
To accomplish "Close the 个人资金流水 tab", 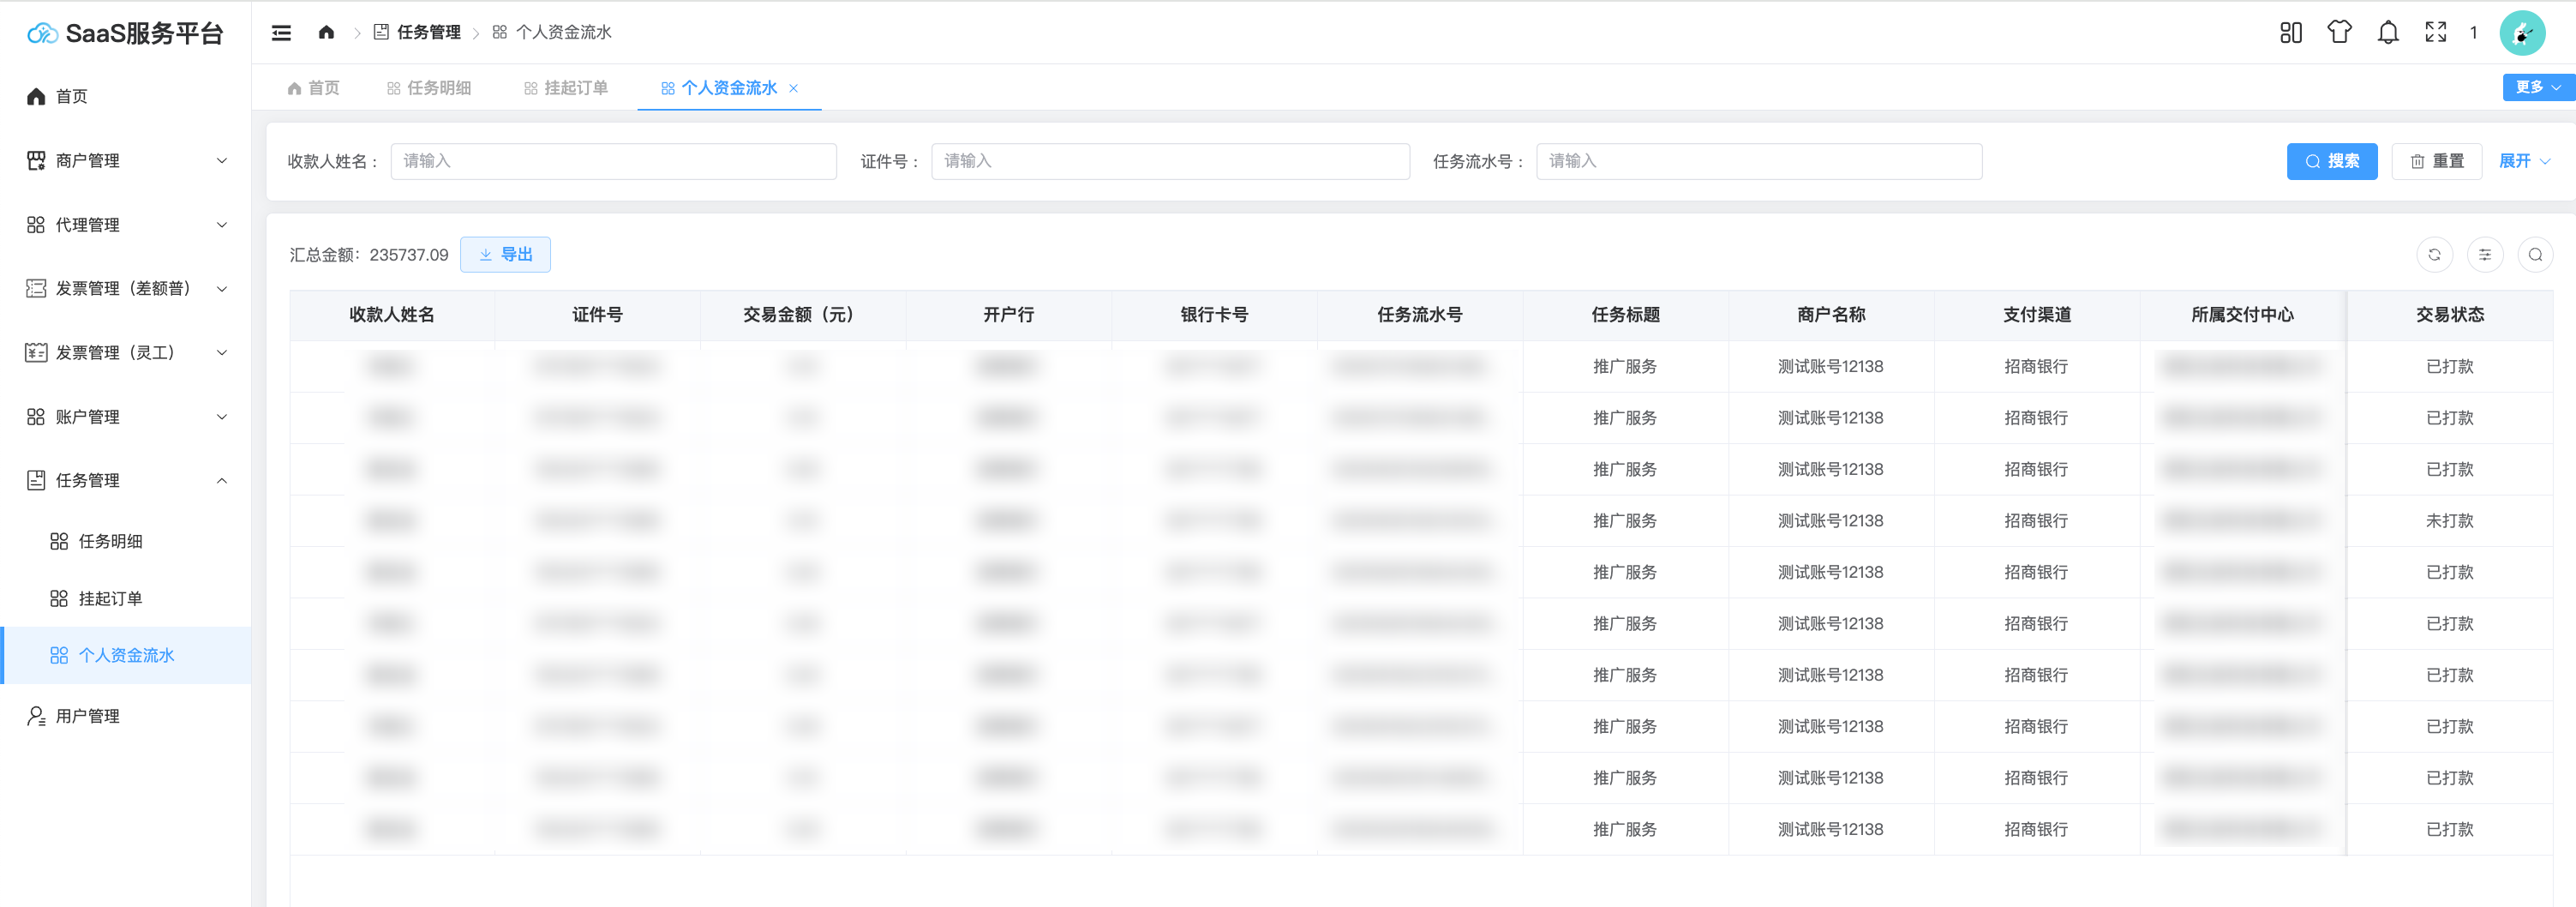I will [x=794, y=88].
